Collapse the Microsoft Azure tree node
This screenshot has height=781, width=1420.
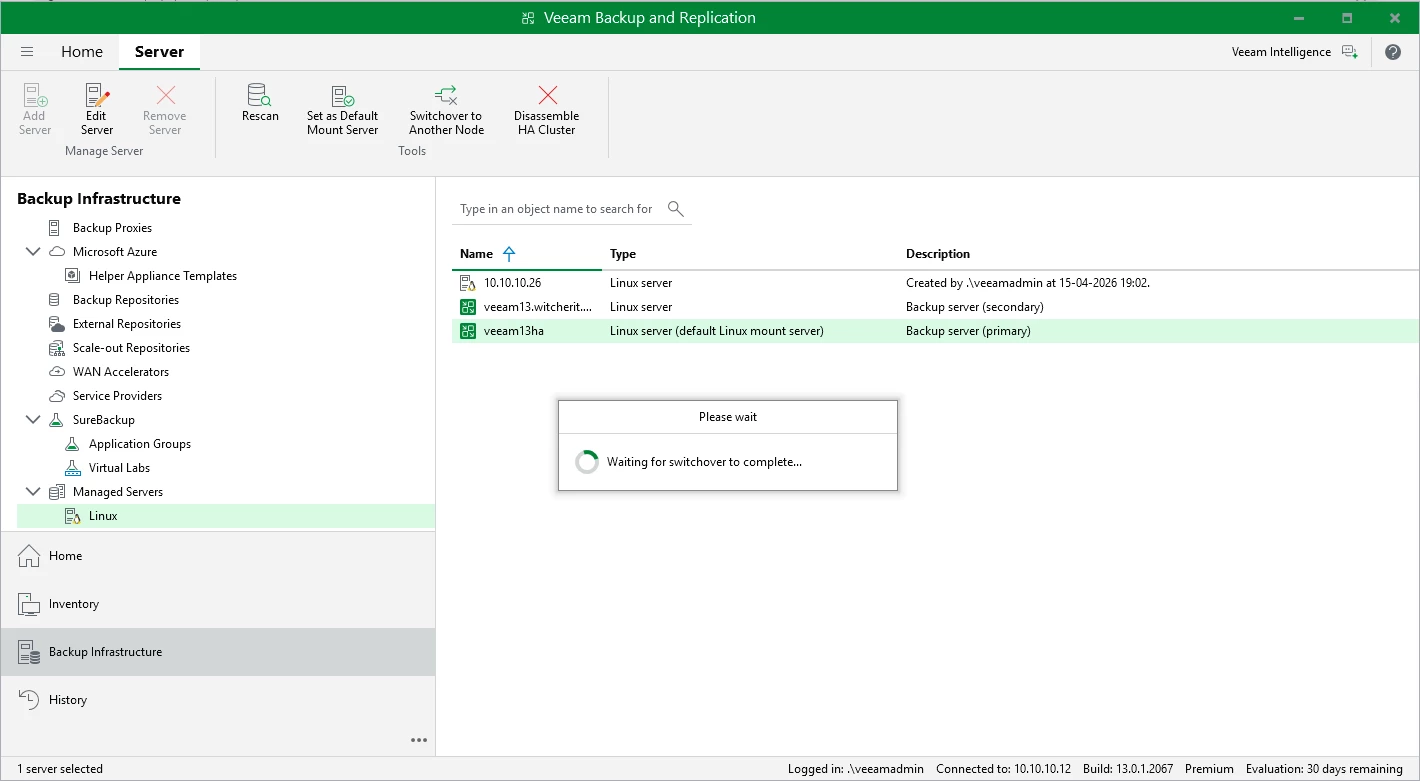(x=33, y=252)
